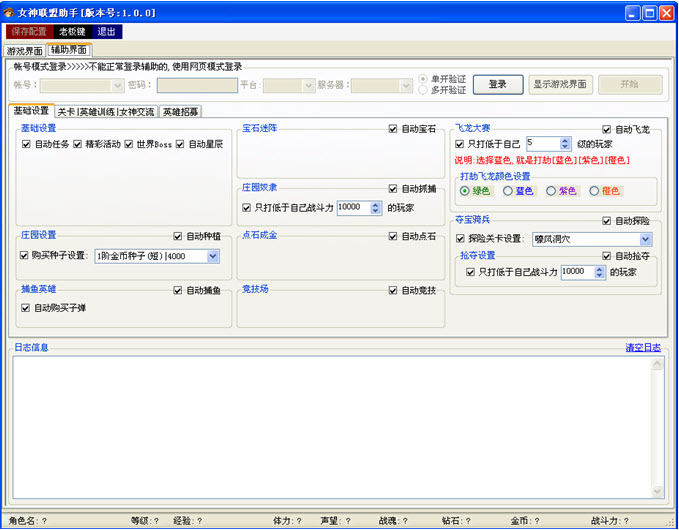The height and width of the screenshot is (530, 679).
Task: Click 退出 in the top menu
Action: [108, 32]
